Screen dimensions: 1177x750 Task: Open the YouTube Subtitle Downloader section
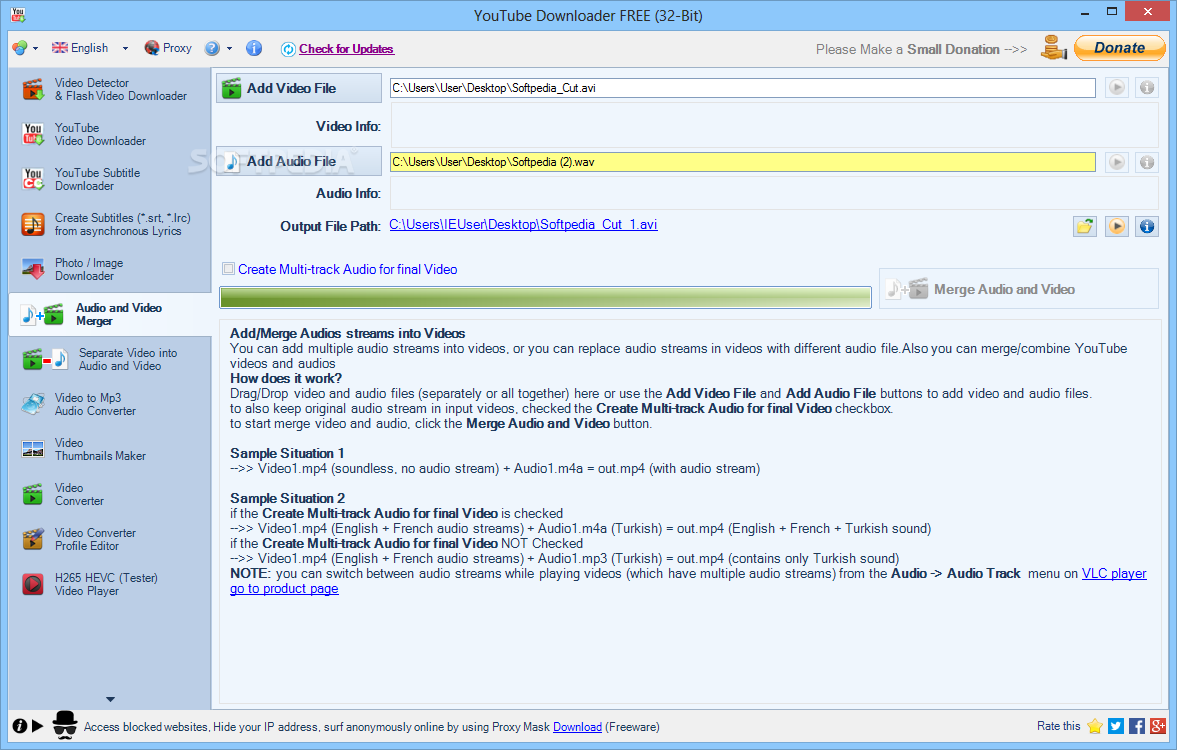(x=110, y=179)
